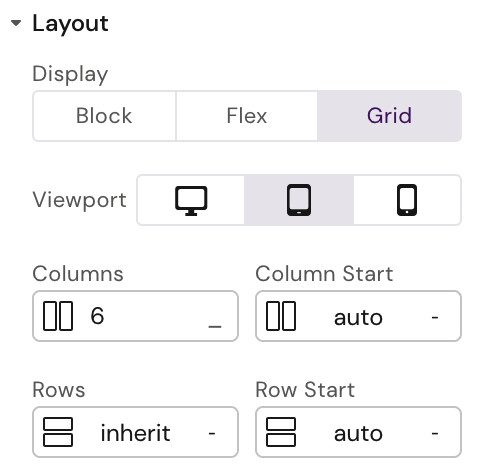Click the Rows inherit value
Image resolution: width=484 pixels, height=476 pixels.
pos(136,433)
